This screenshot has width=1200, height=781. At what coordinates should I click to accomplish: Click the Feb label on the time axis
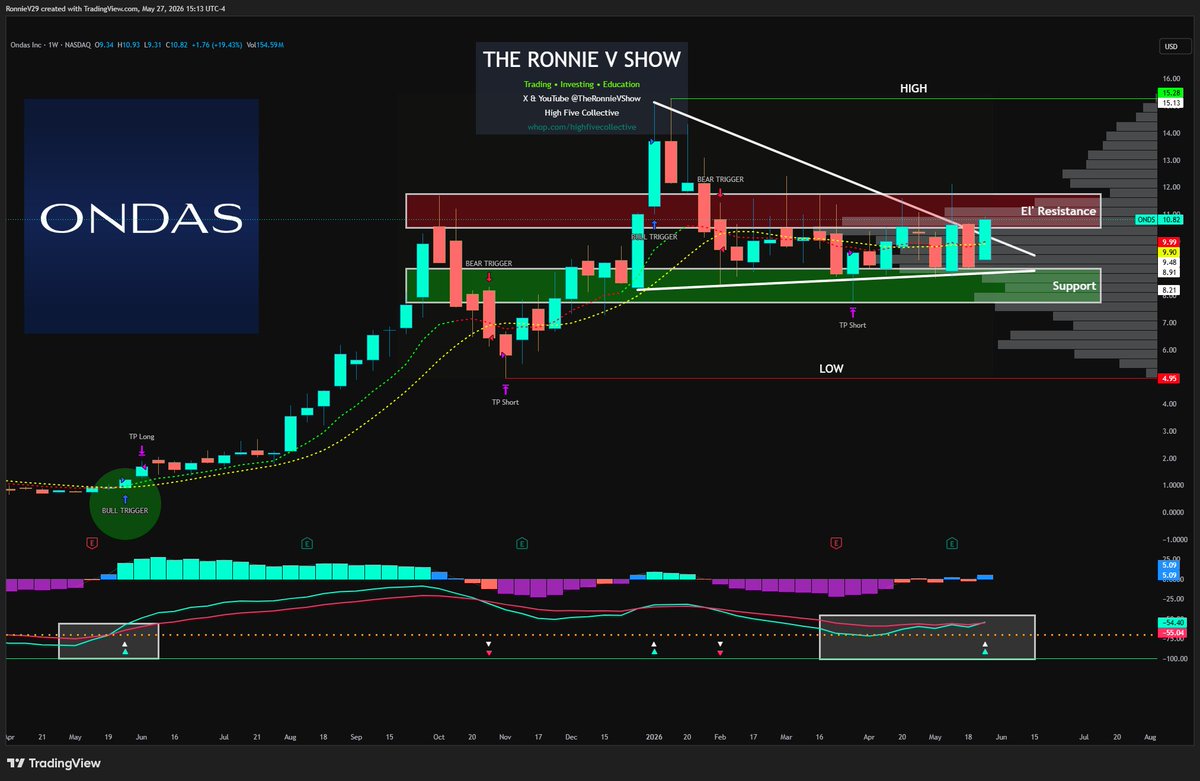(720, 736)
